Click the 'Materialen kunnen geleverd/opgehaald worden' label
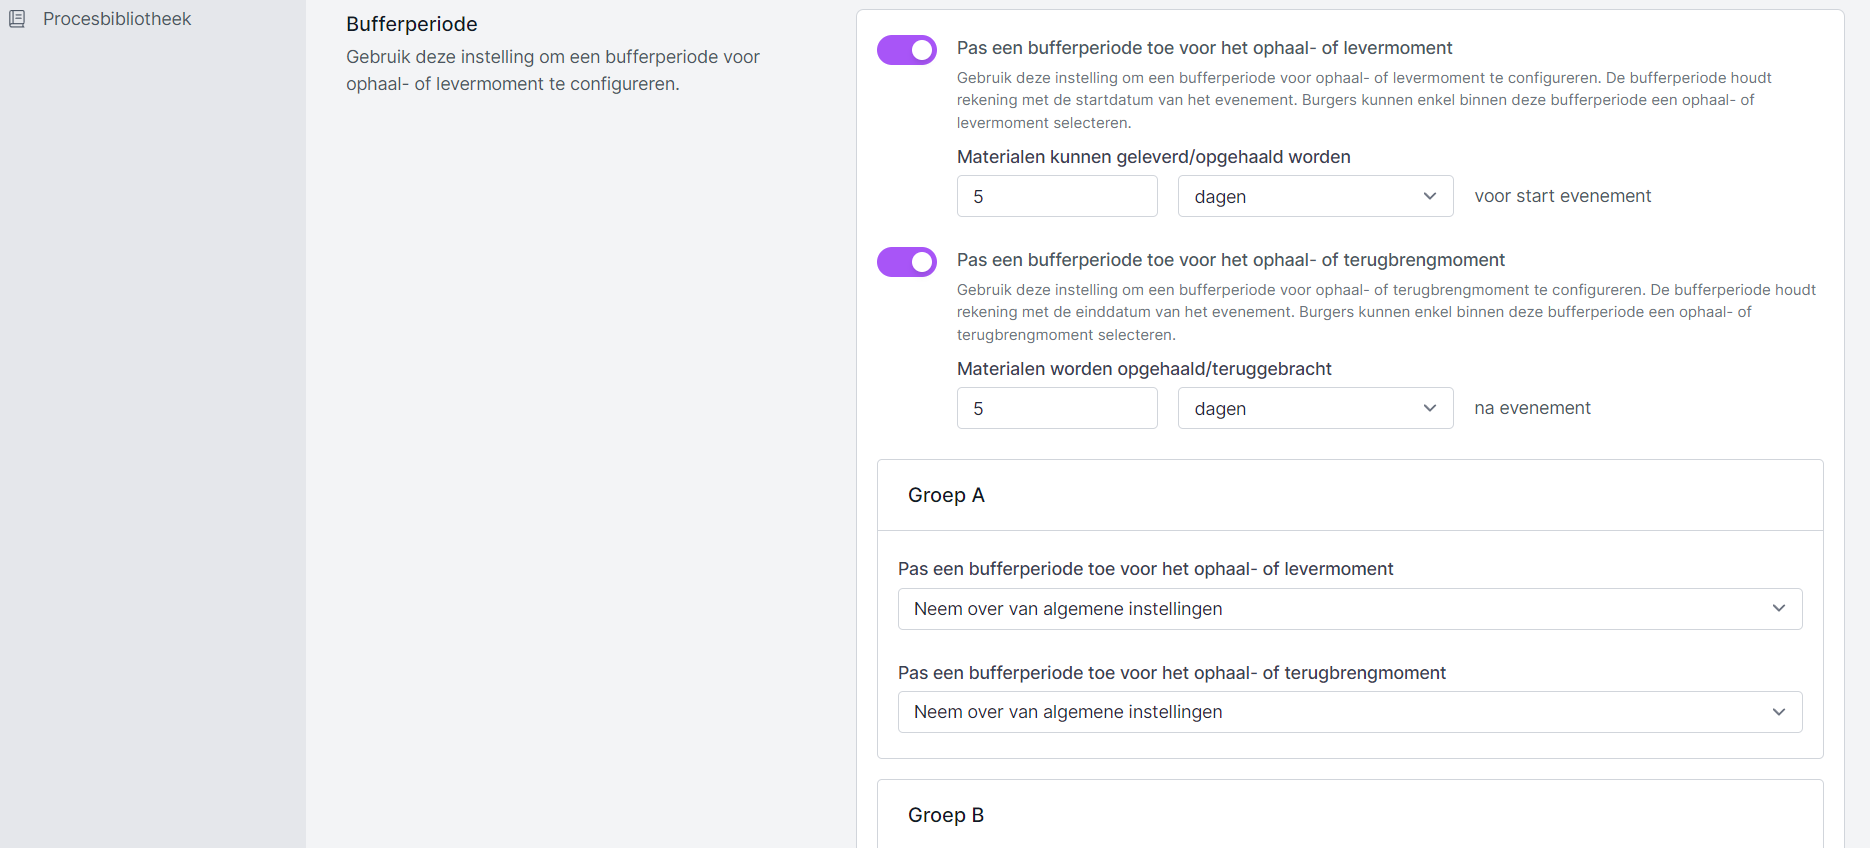The height and width of the screenshot is (848, 1870). click(1153, 157)
